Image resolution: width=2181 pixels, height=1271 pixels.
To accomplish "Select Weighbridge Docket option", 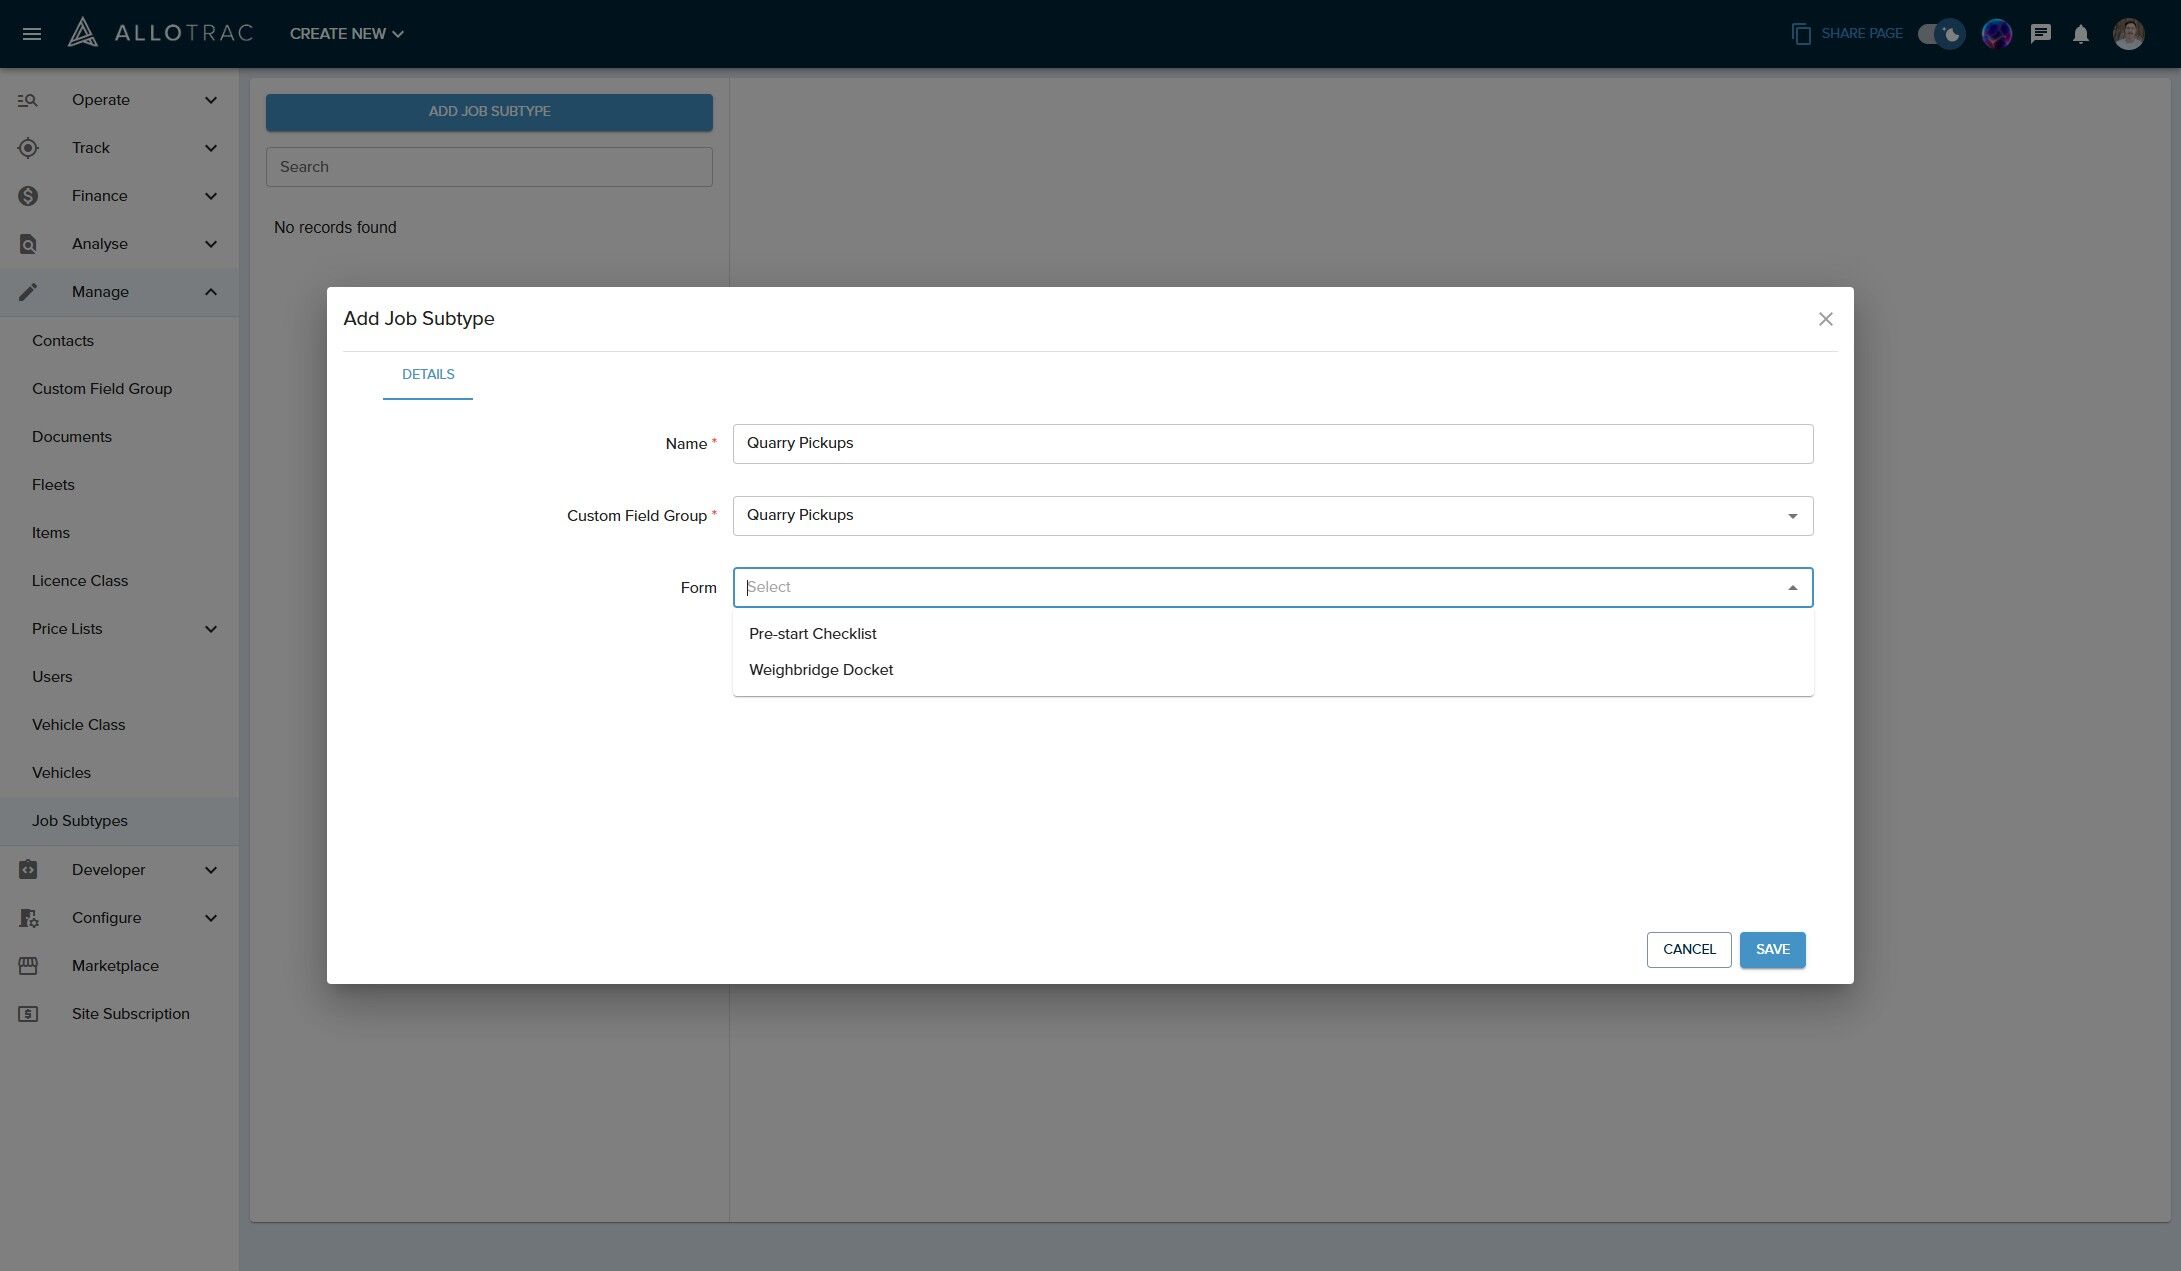I will tap(820, 670).
